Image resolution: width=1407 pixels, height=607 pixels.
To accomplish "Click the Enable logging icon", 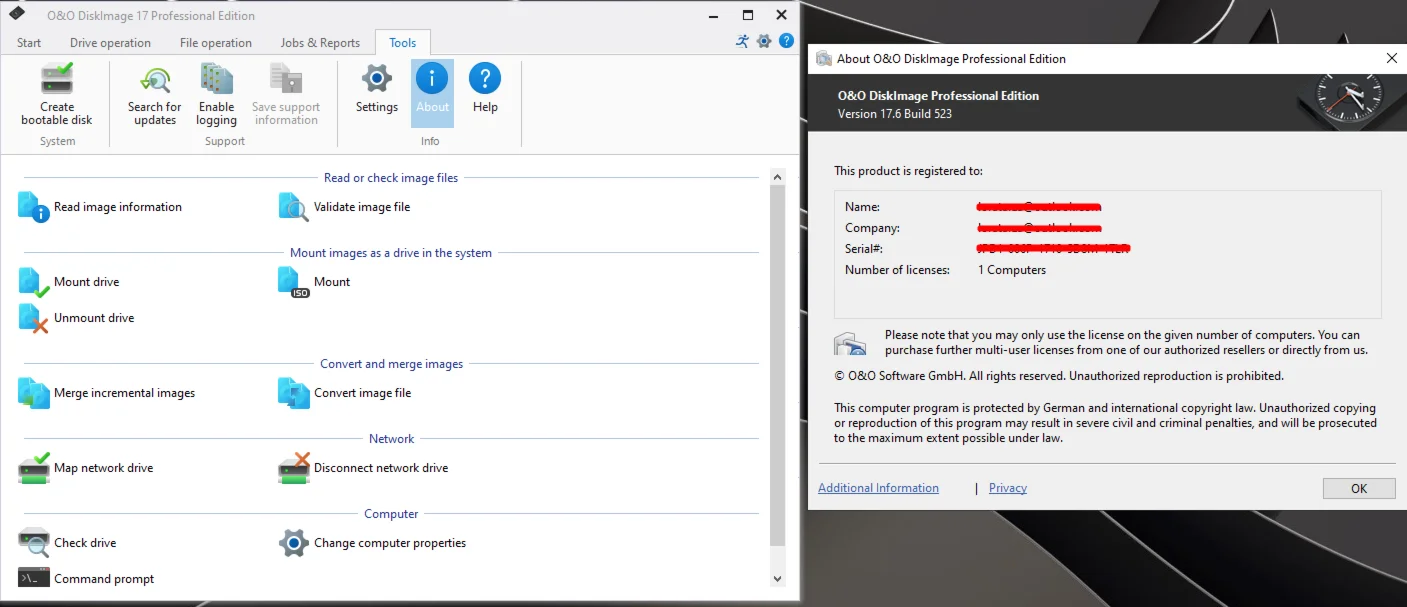I will tap(216, 80).
